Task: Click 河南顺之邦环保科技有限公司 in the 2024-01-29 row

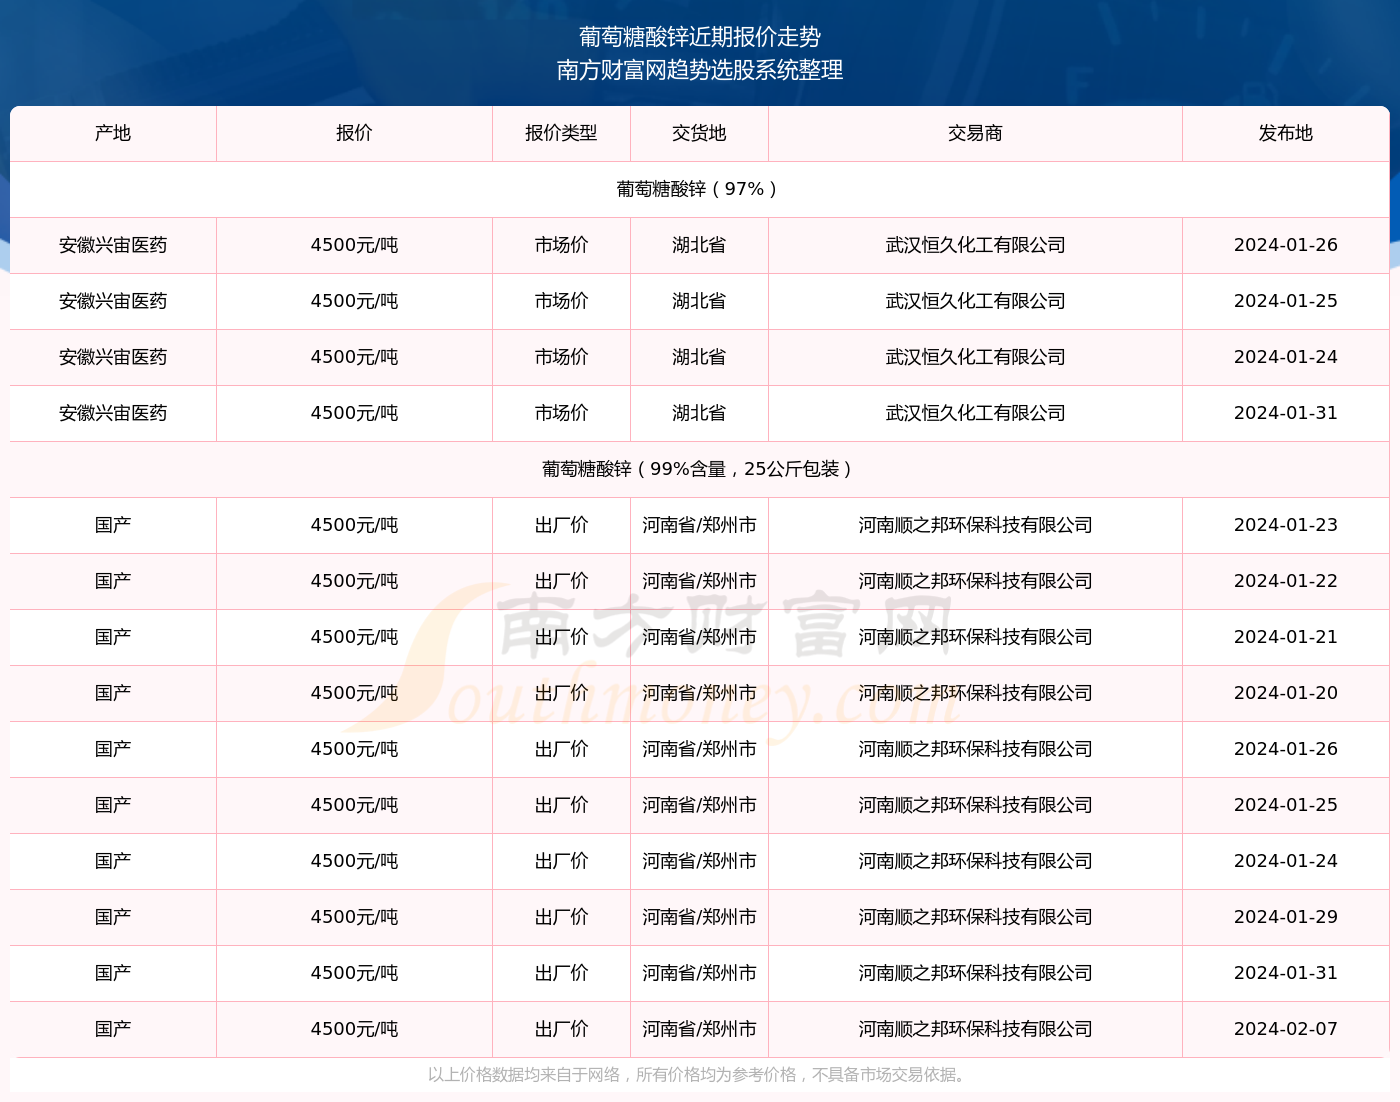Action: tap(975, 917)
